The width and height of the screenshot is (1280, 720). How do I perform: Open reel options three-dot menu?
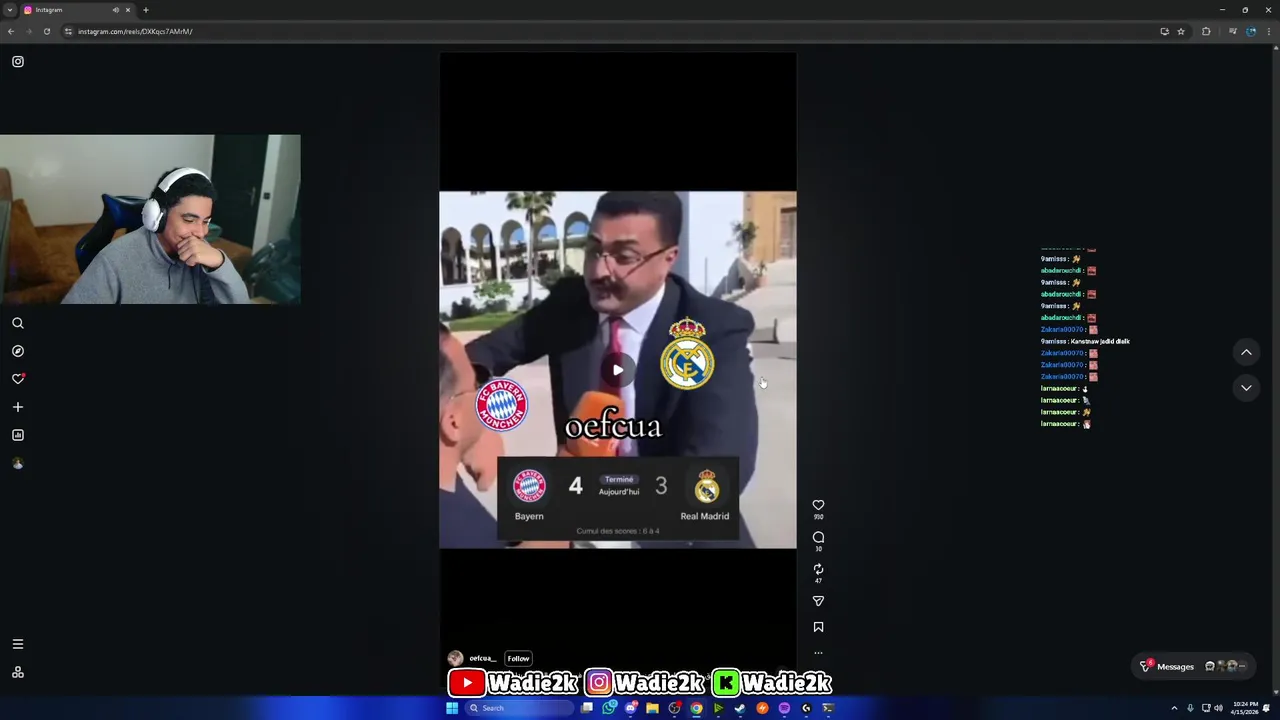(818, 653)
